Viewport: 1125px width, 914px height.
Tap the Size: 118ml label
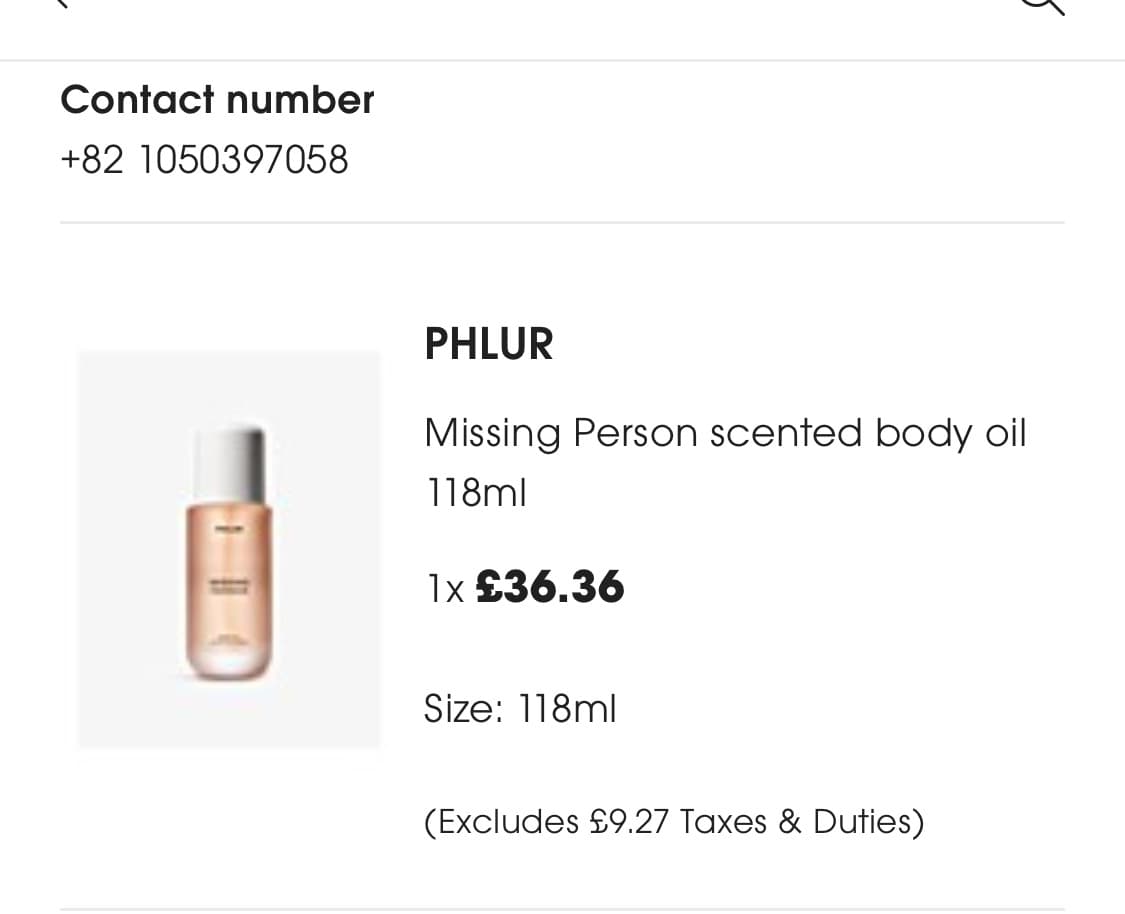pos(519,708)
